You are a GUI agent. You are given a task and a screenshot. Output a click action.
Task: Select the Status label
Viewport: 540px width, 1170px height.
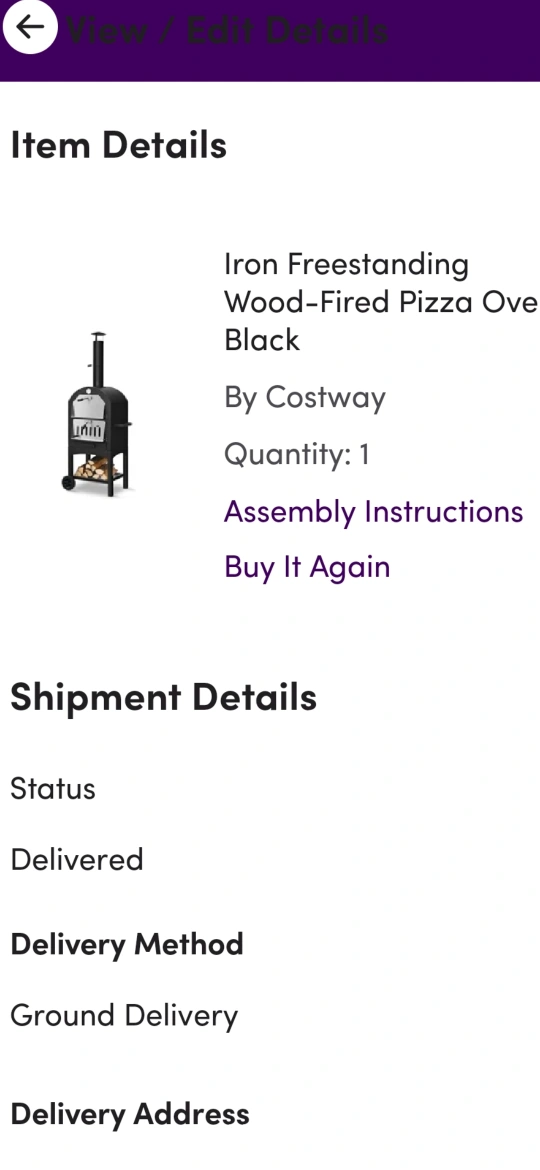click(53, 789)
